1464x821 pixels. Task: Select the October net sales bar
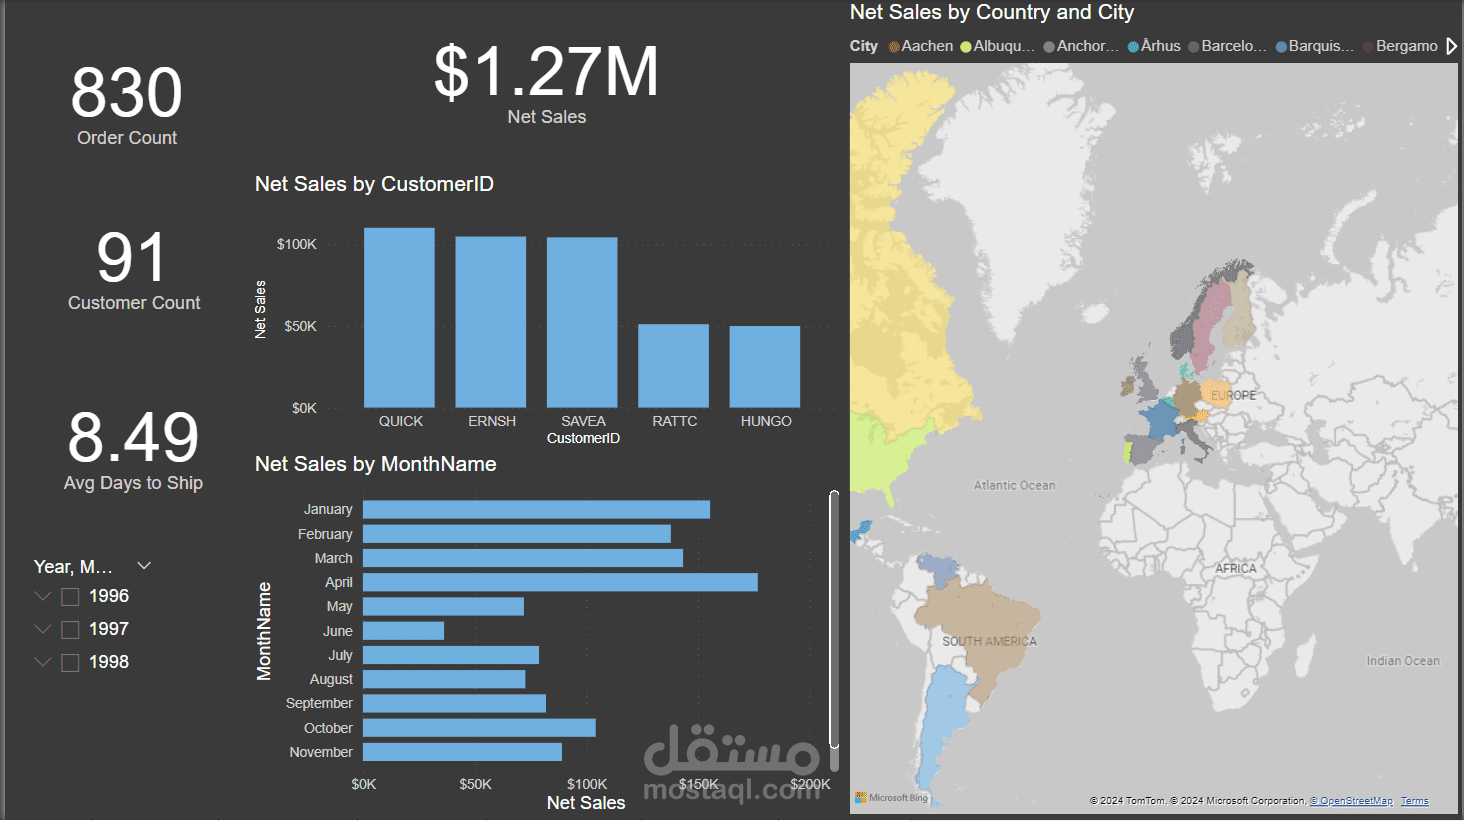pos(479,728)
